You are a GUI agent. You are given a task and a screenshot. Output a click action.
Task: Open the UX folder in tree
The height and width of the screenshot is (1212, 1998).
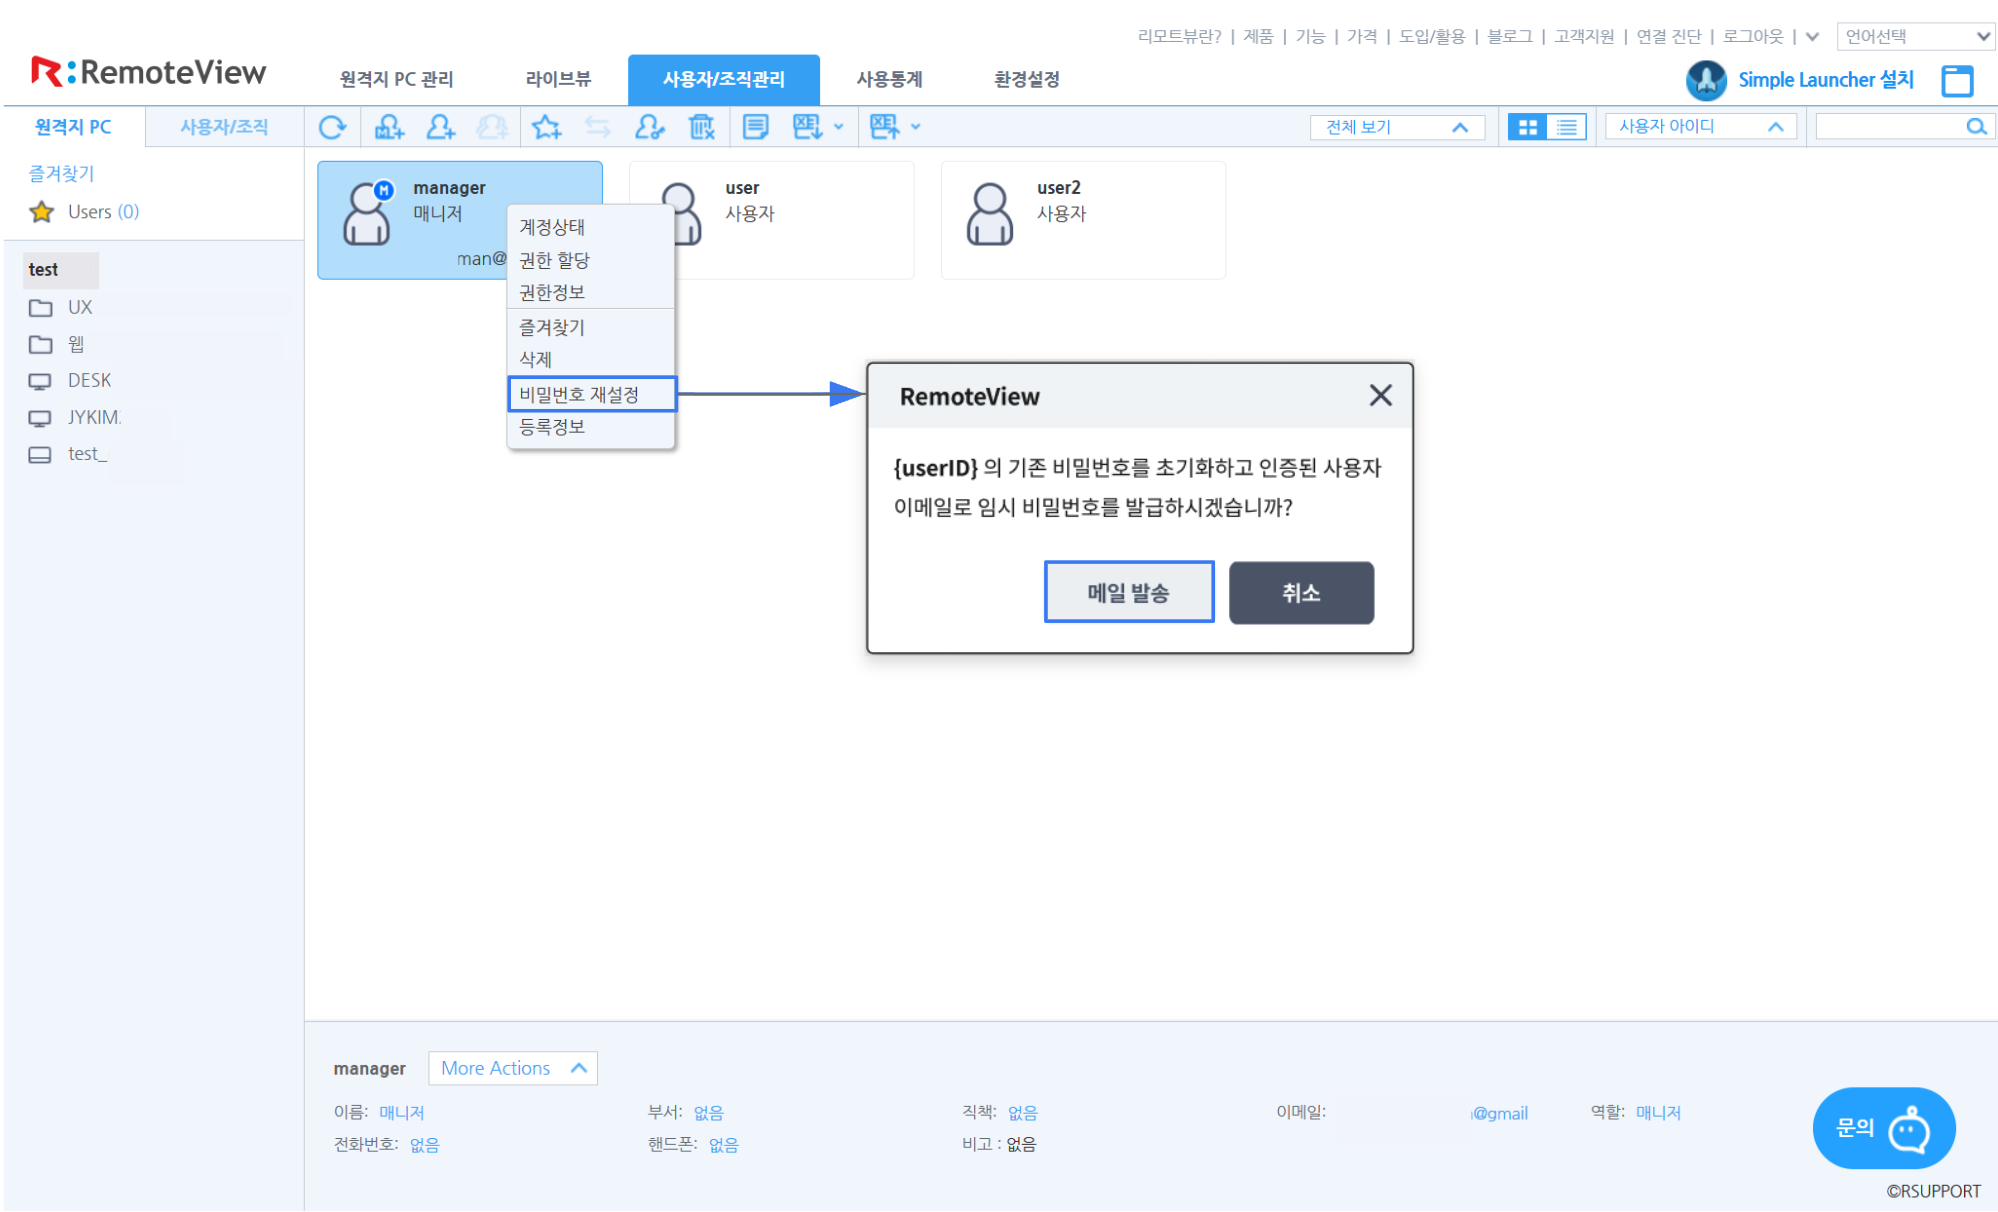pos(80,307)
